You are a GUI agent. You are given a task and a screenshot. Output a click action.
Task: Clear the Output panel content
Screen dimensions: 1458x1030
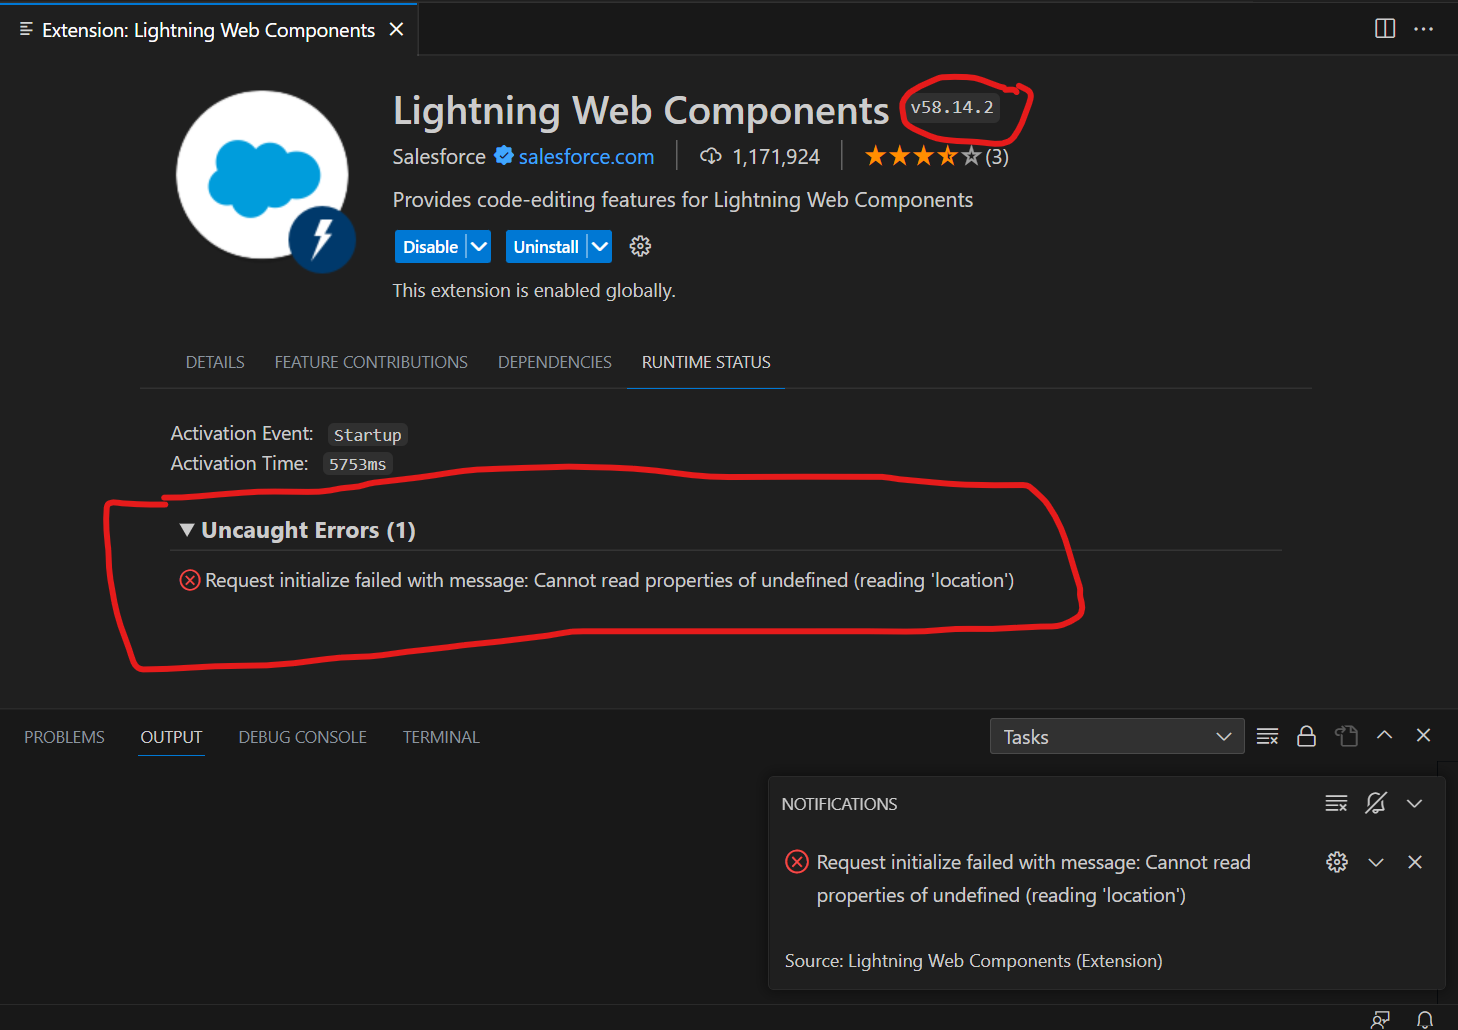(1267, 736)
